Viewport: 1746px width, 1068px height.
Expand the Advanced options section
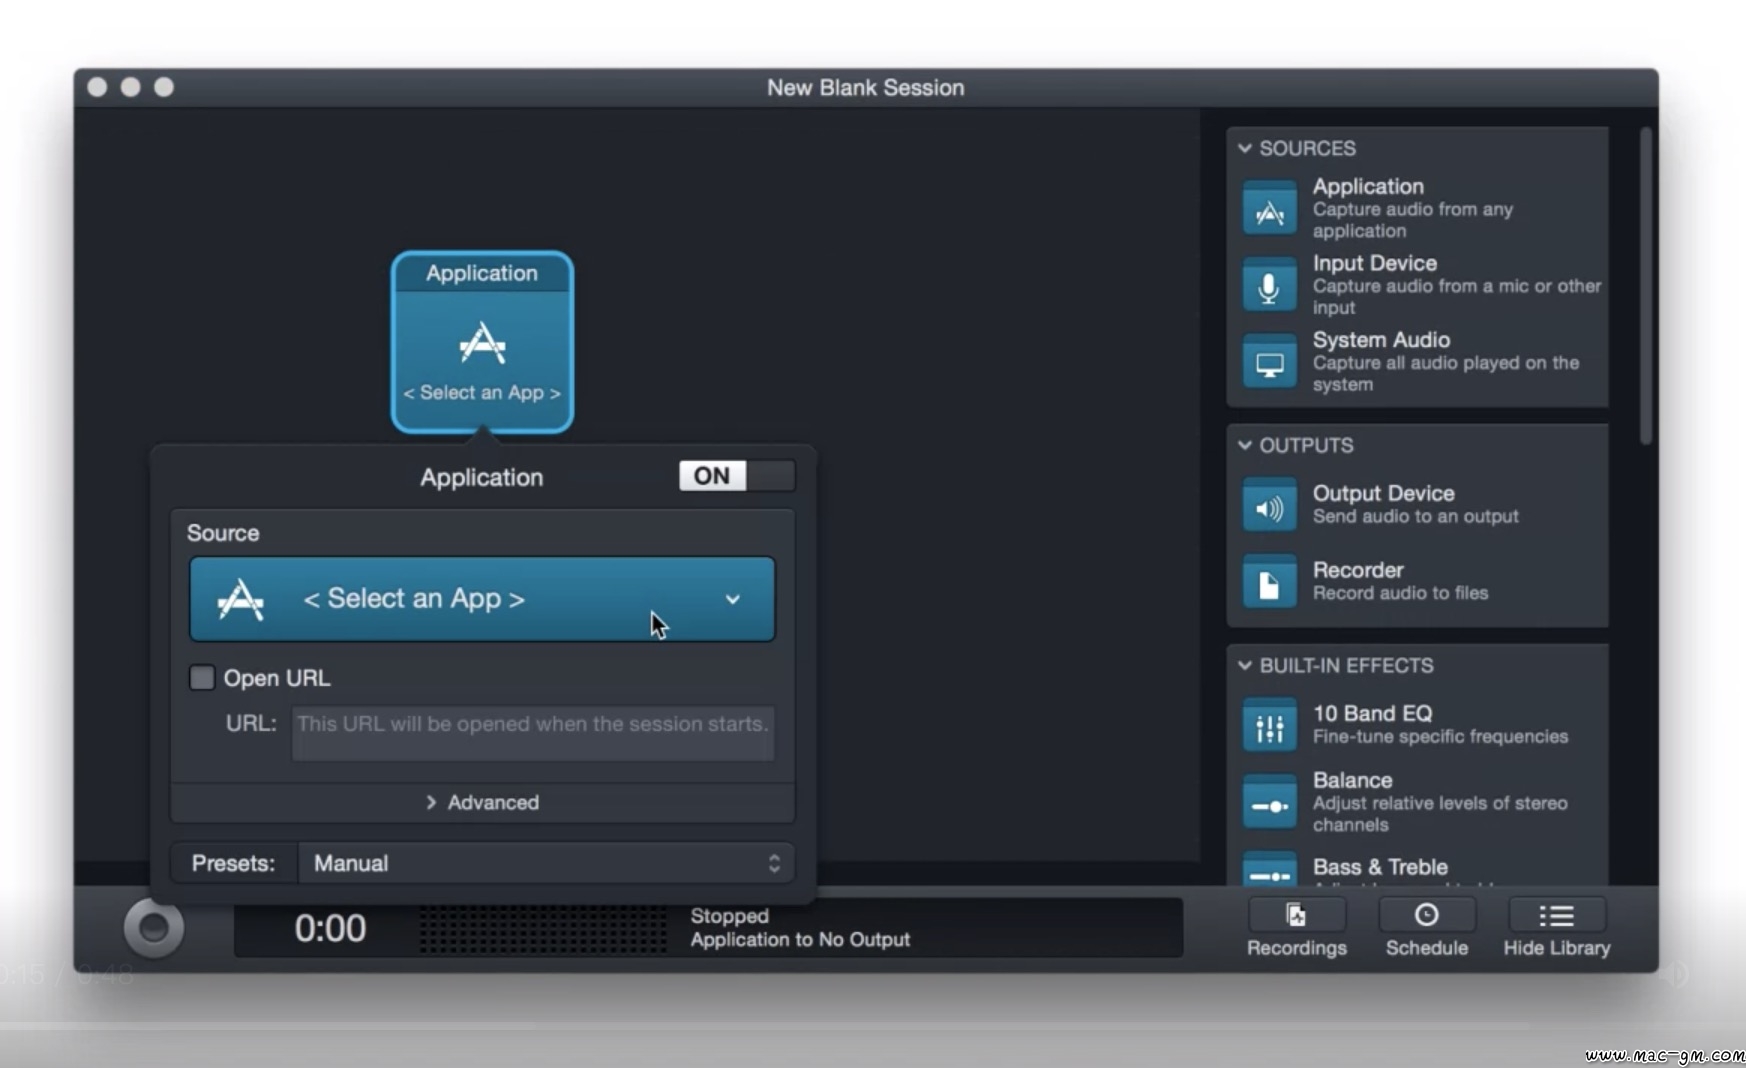(482, 802)
